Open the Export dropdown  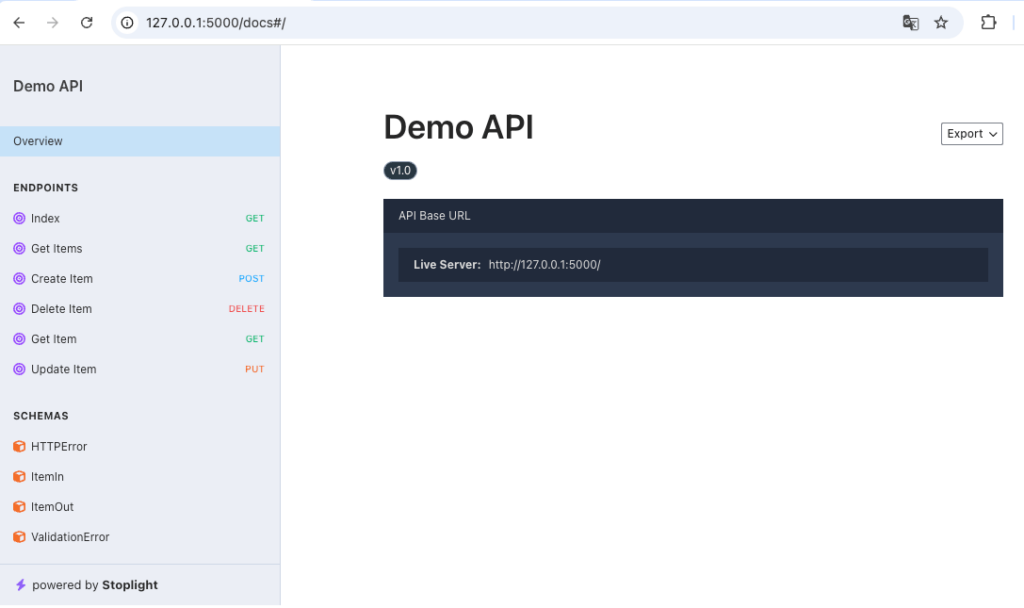click(971, 133)
